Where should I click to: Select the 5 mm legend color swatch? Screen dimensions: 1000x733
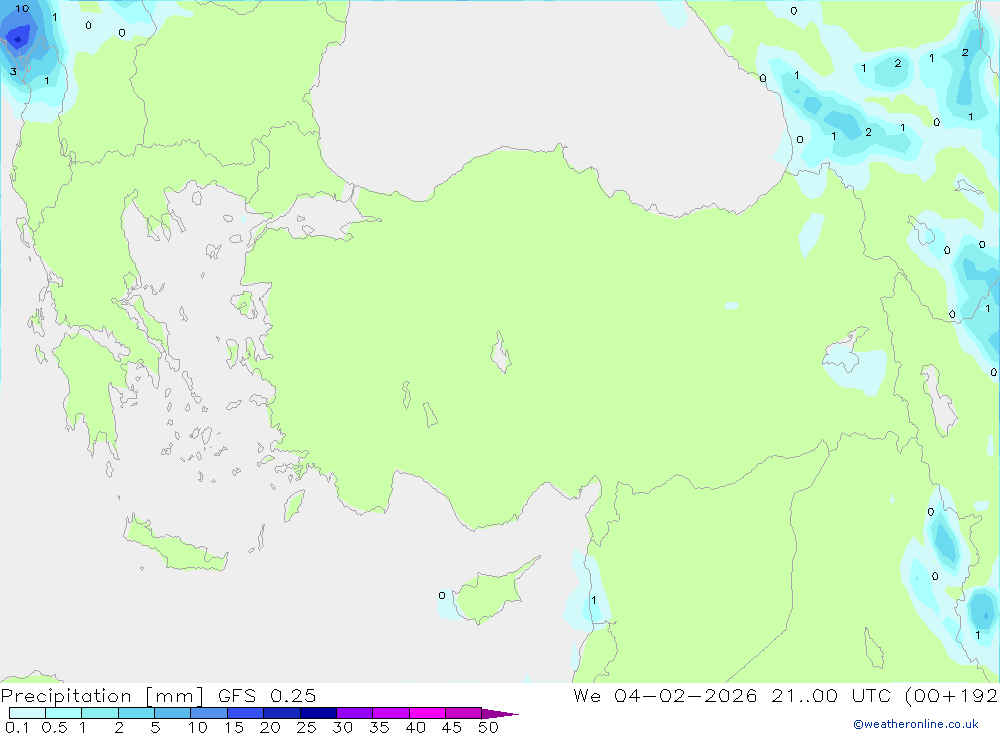(x=173, y=713)
